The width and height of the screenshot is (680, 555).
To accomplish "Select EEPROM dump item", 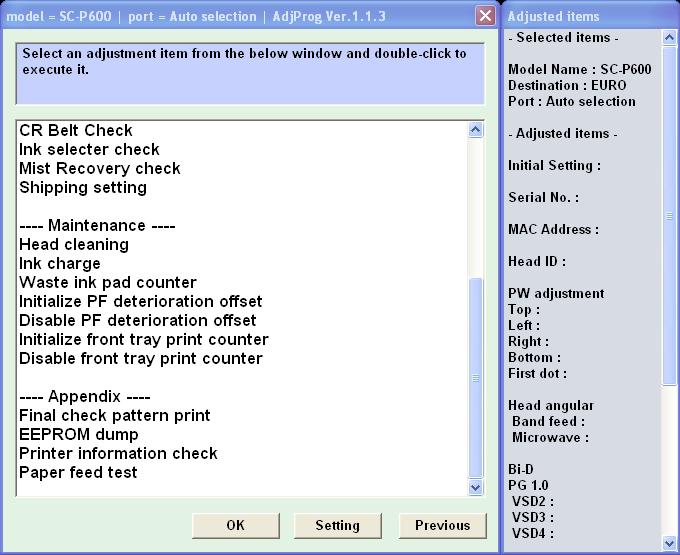I will [79, 435].
